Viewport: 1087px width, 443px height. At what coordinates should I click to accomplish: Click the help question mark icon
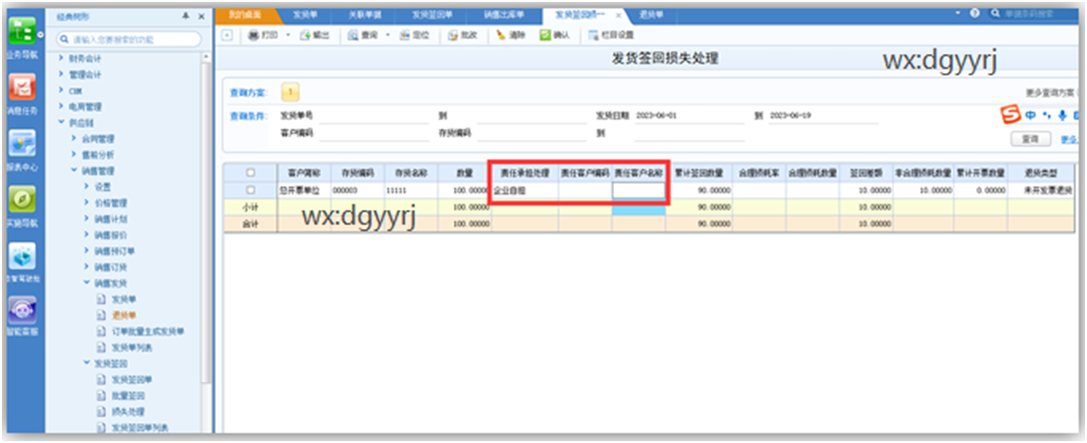(975, 14)
